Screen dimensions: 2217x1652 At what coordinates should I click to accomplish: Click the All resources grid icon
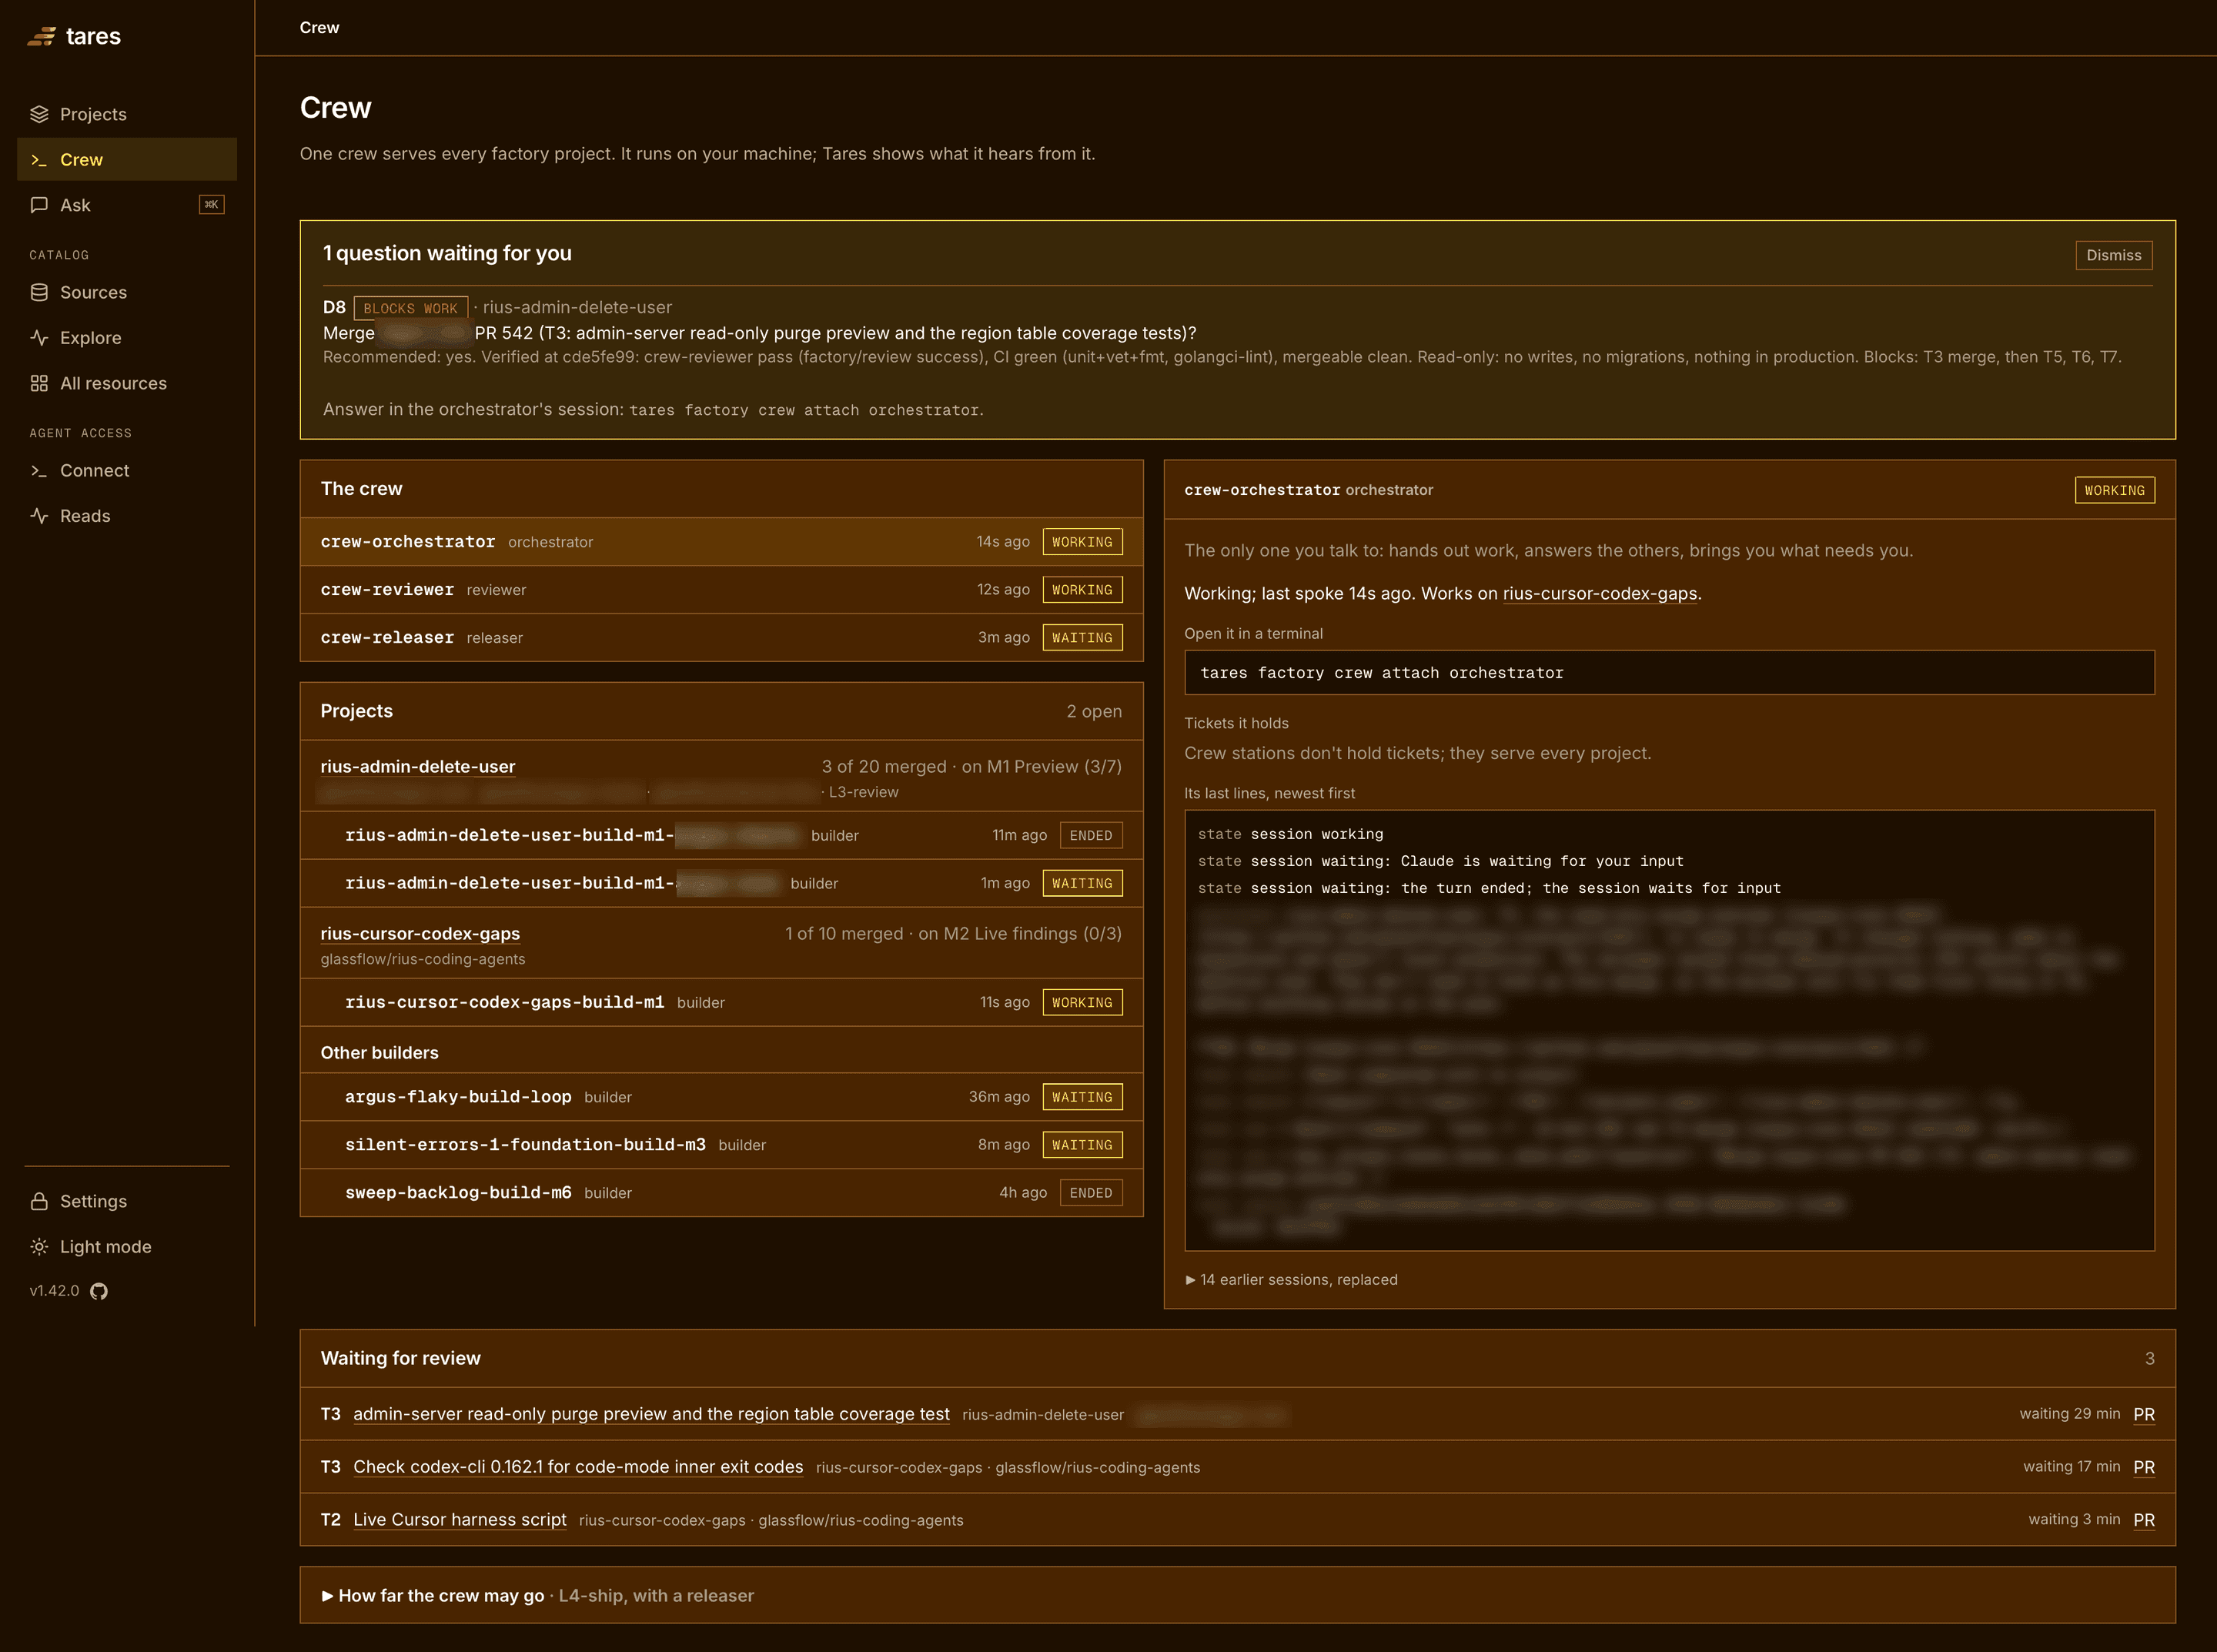pyautogui.click(x=39, y=383)
